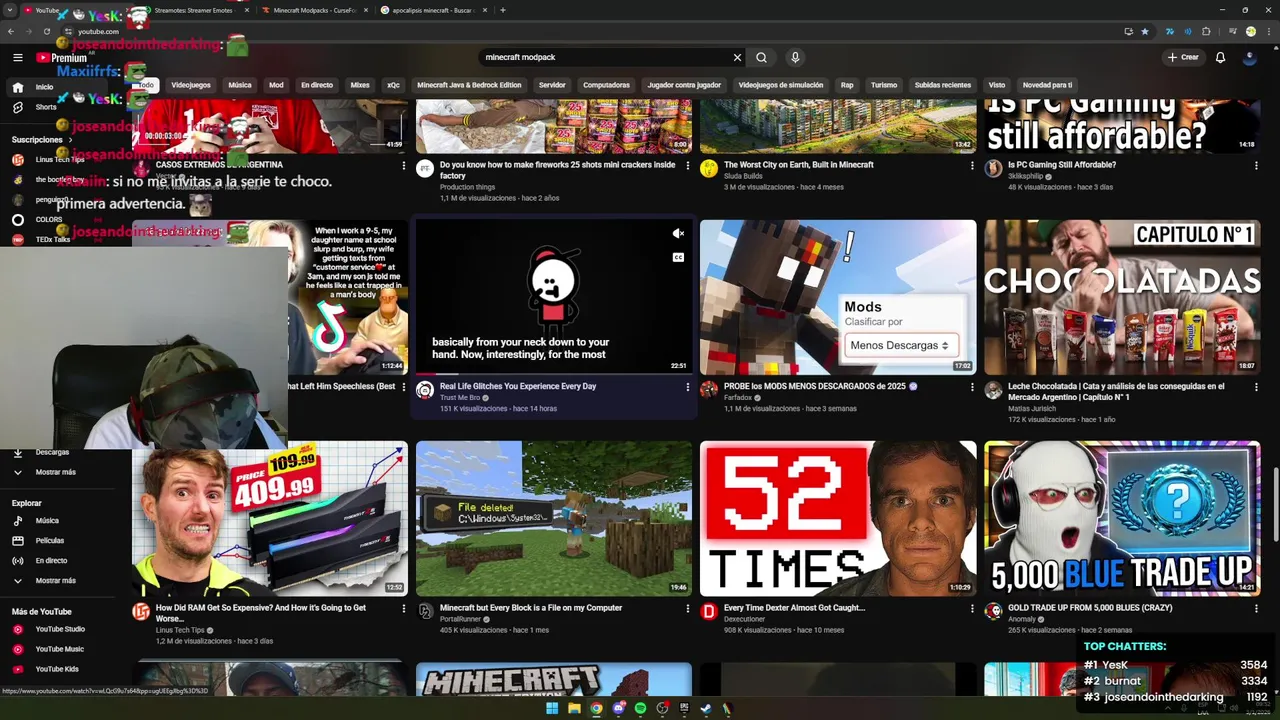Image resolution: width=1280 pixels, height=720 pixels.
Task: Open Windows Start menu
Action: (x=552, y=709)
